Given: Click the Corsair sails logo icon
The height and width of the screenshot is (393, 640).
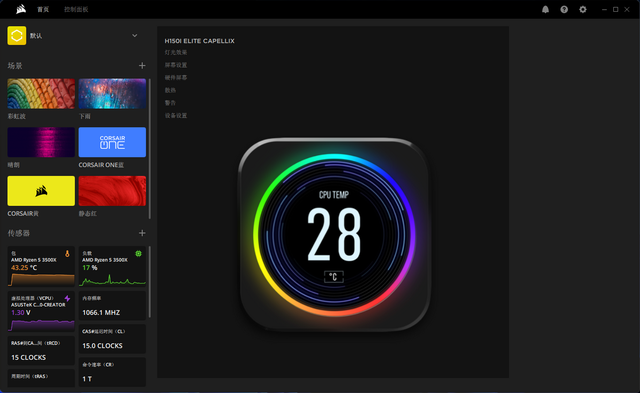Looking at the screenshot, I should [x=21, y=9].
